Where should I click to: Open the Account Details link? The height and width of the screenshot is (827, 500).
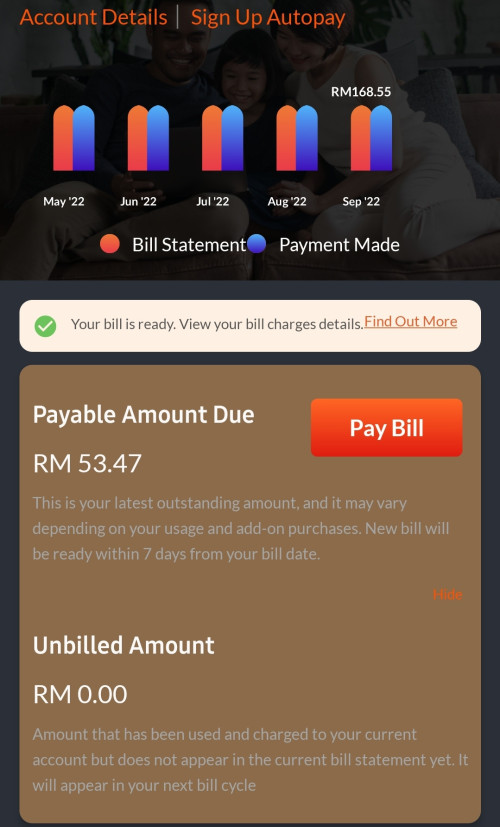93,17
